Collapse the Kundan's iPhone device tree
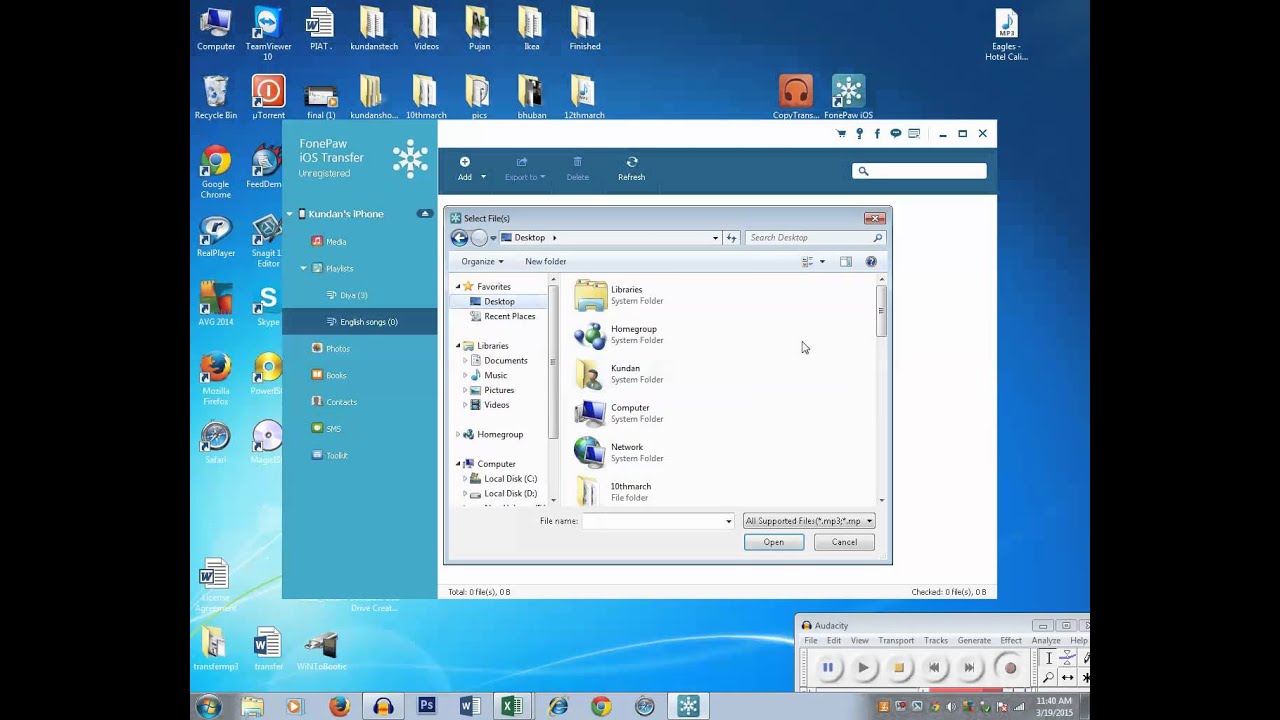 (x=290, y=214)
